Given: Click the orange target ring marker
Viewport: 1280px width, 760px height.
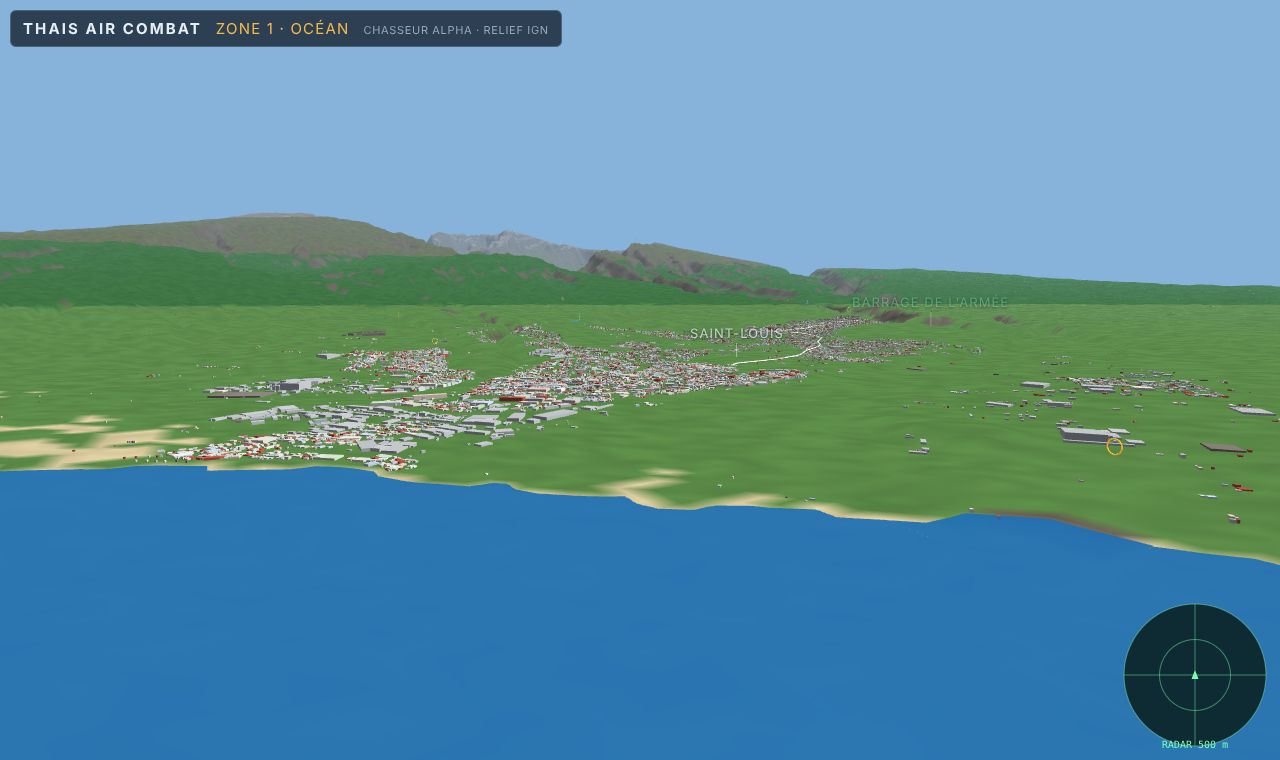Looking at the screenshot, I should (x=1114, y=447).
